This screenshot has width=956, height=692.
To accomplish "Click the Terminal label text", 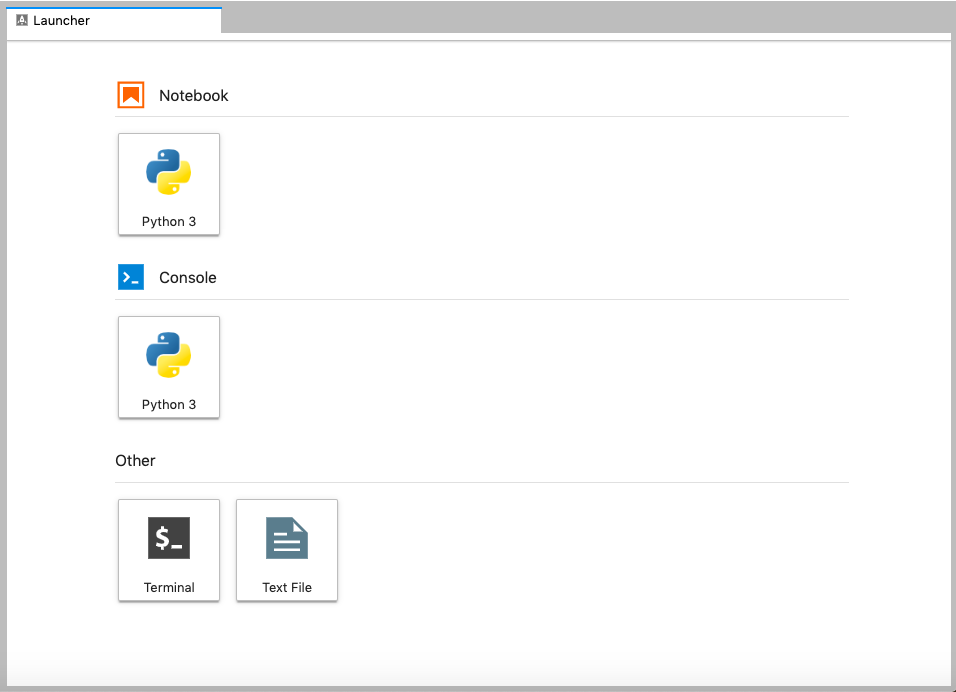I will 169,588.
